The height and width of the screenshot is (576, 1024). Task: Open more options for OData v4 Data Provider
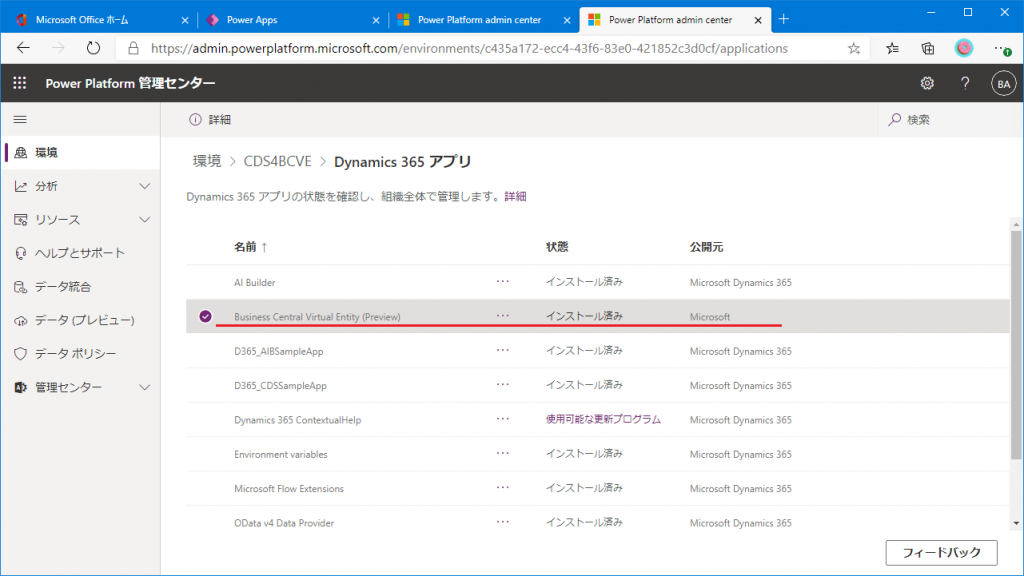(x=502, y=522)
